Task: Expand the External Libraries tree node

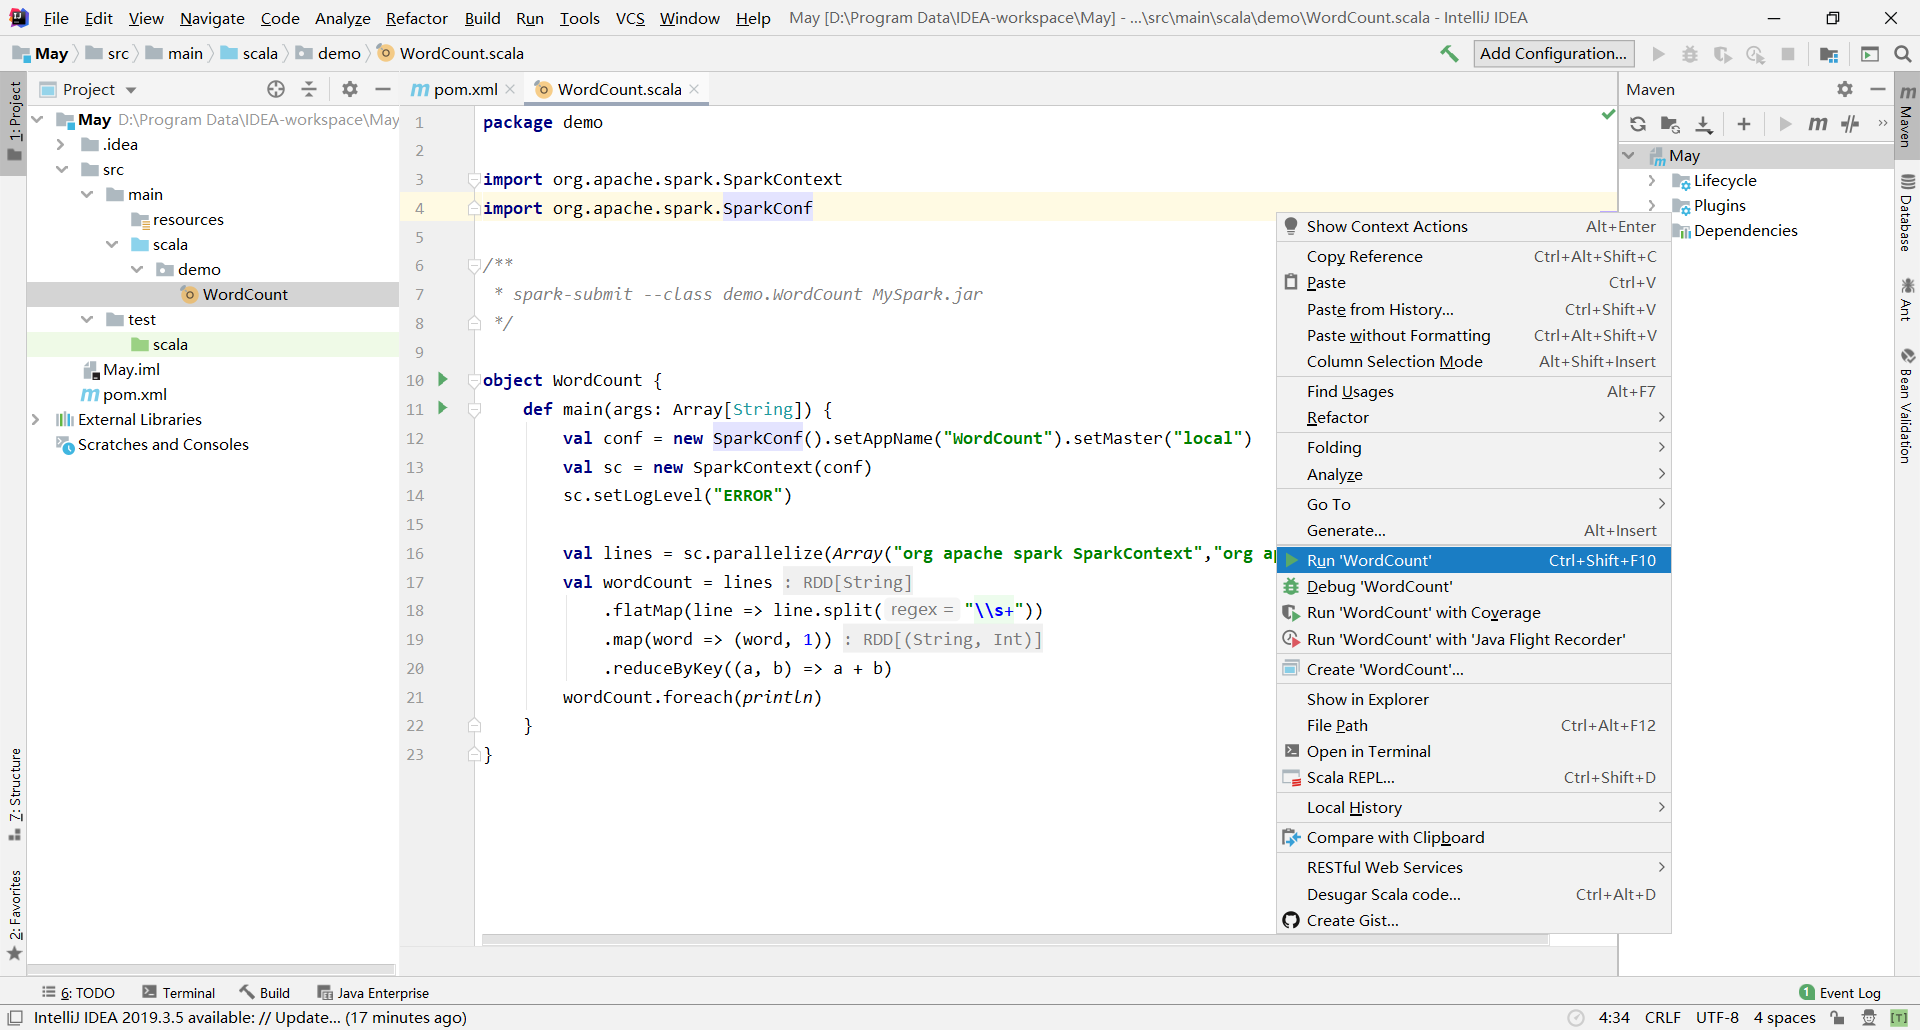Action: click(36, 420)
